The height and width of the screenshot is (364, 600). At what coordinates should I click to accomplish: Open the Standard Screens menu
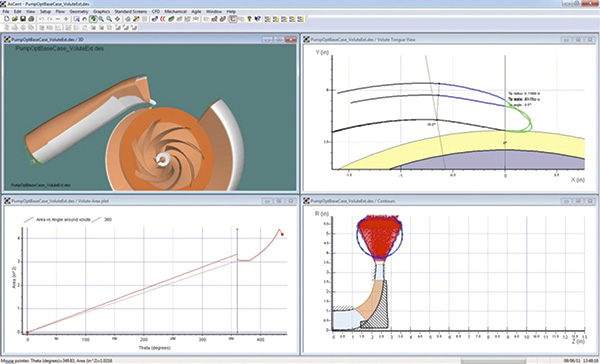130,11
